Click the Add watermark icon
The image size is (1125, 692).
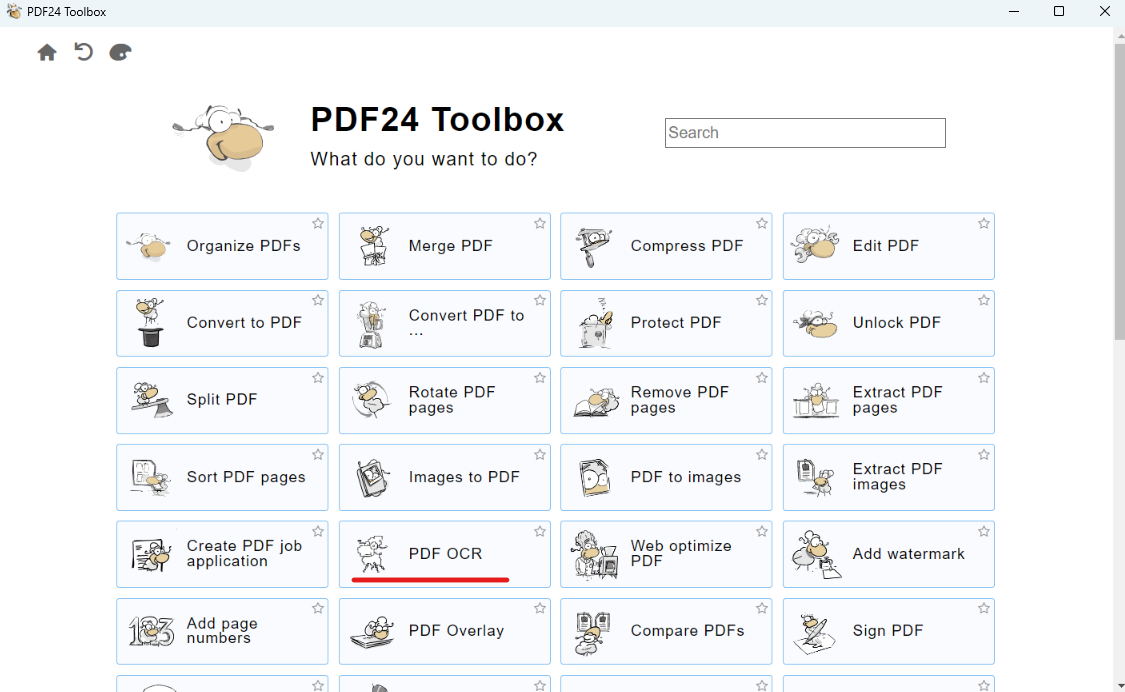[816, 555]
